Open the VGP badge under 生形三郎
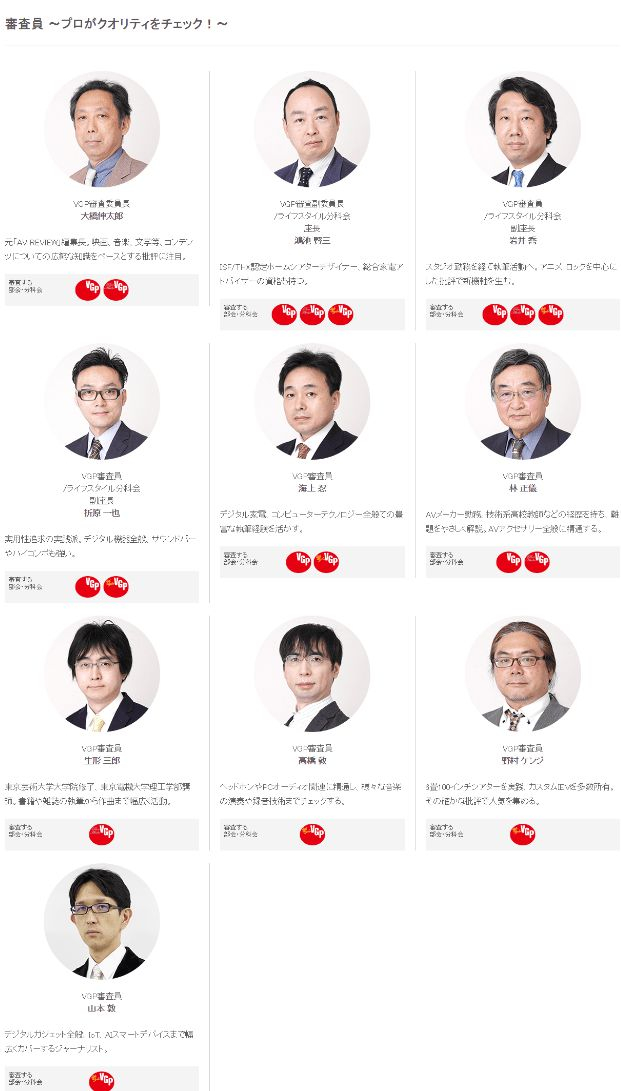The width and height of the screenshot is (621, 1091). point(102,834)
